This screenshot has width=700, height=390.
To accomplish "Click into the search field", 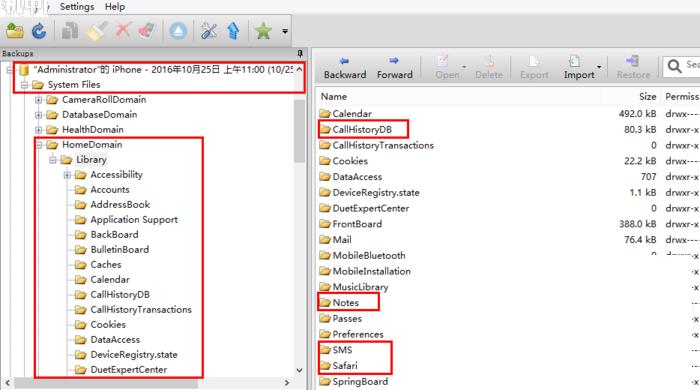I will point(682,66).
